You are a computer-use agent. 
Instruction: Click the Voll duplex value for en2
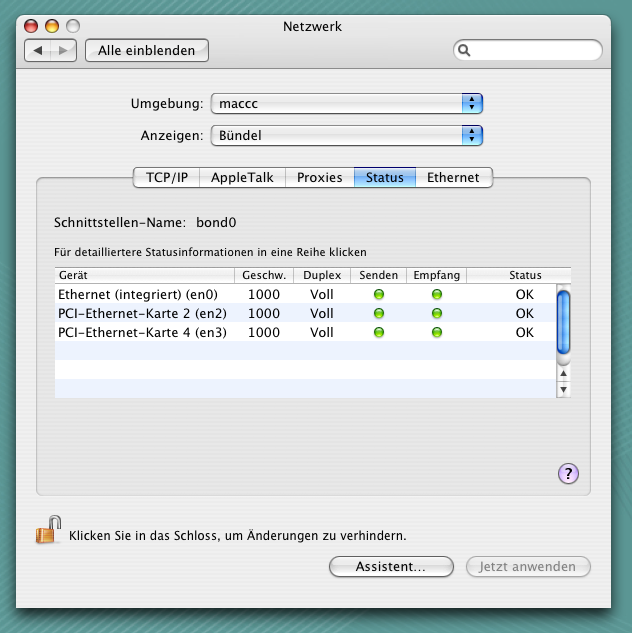click(x=322, y=313)
